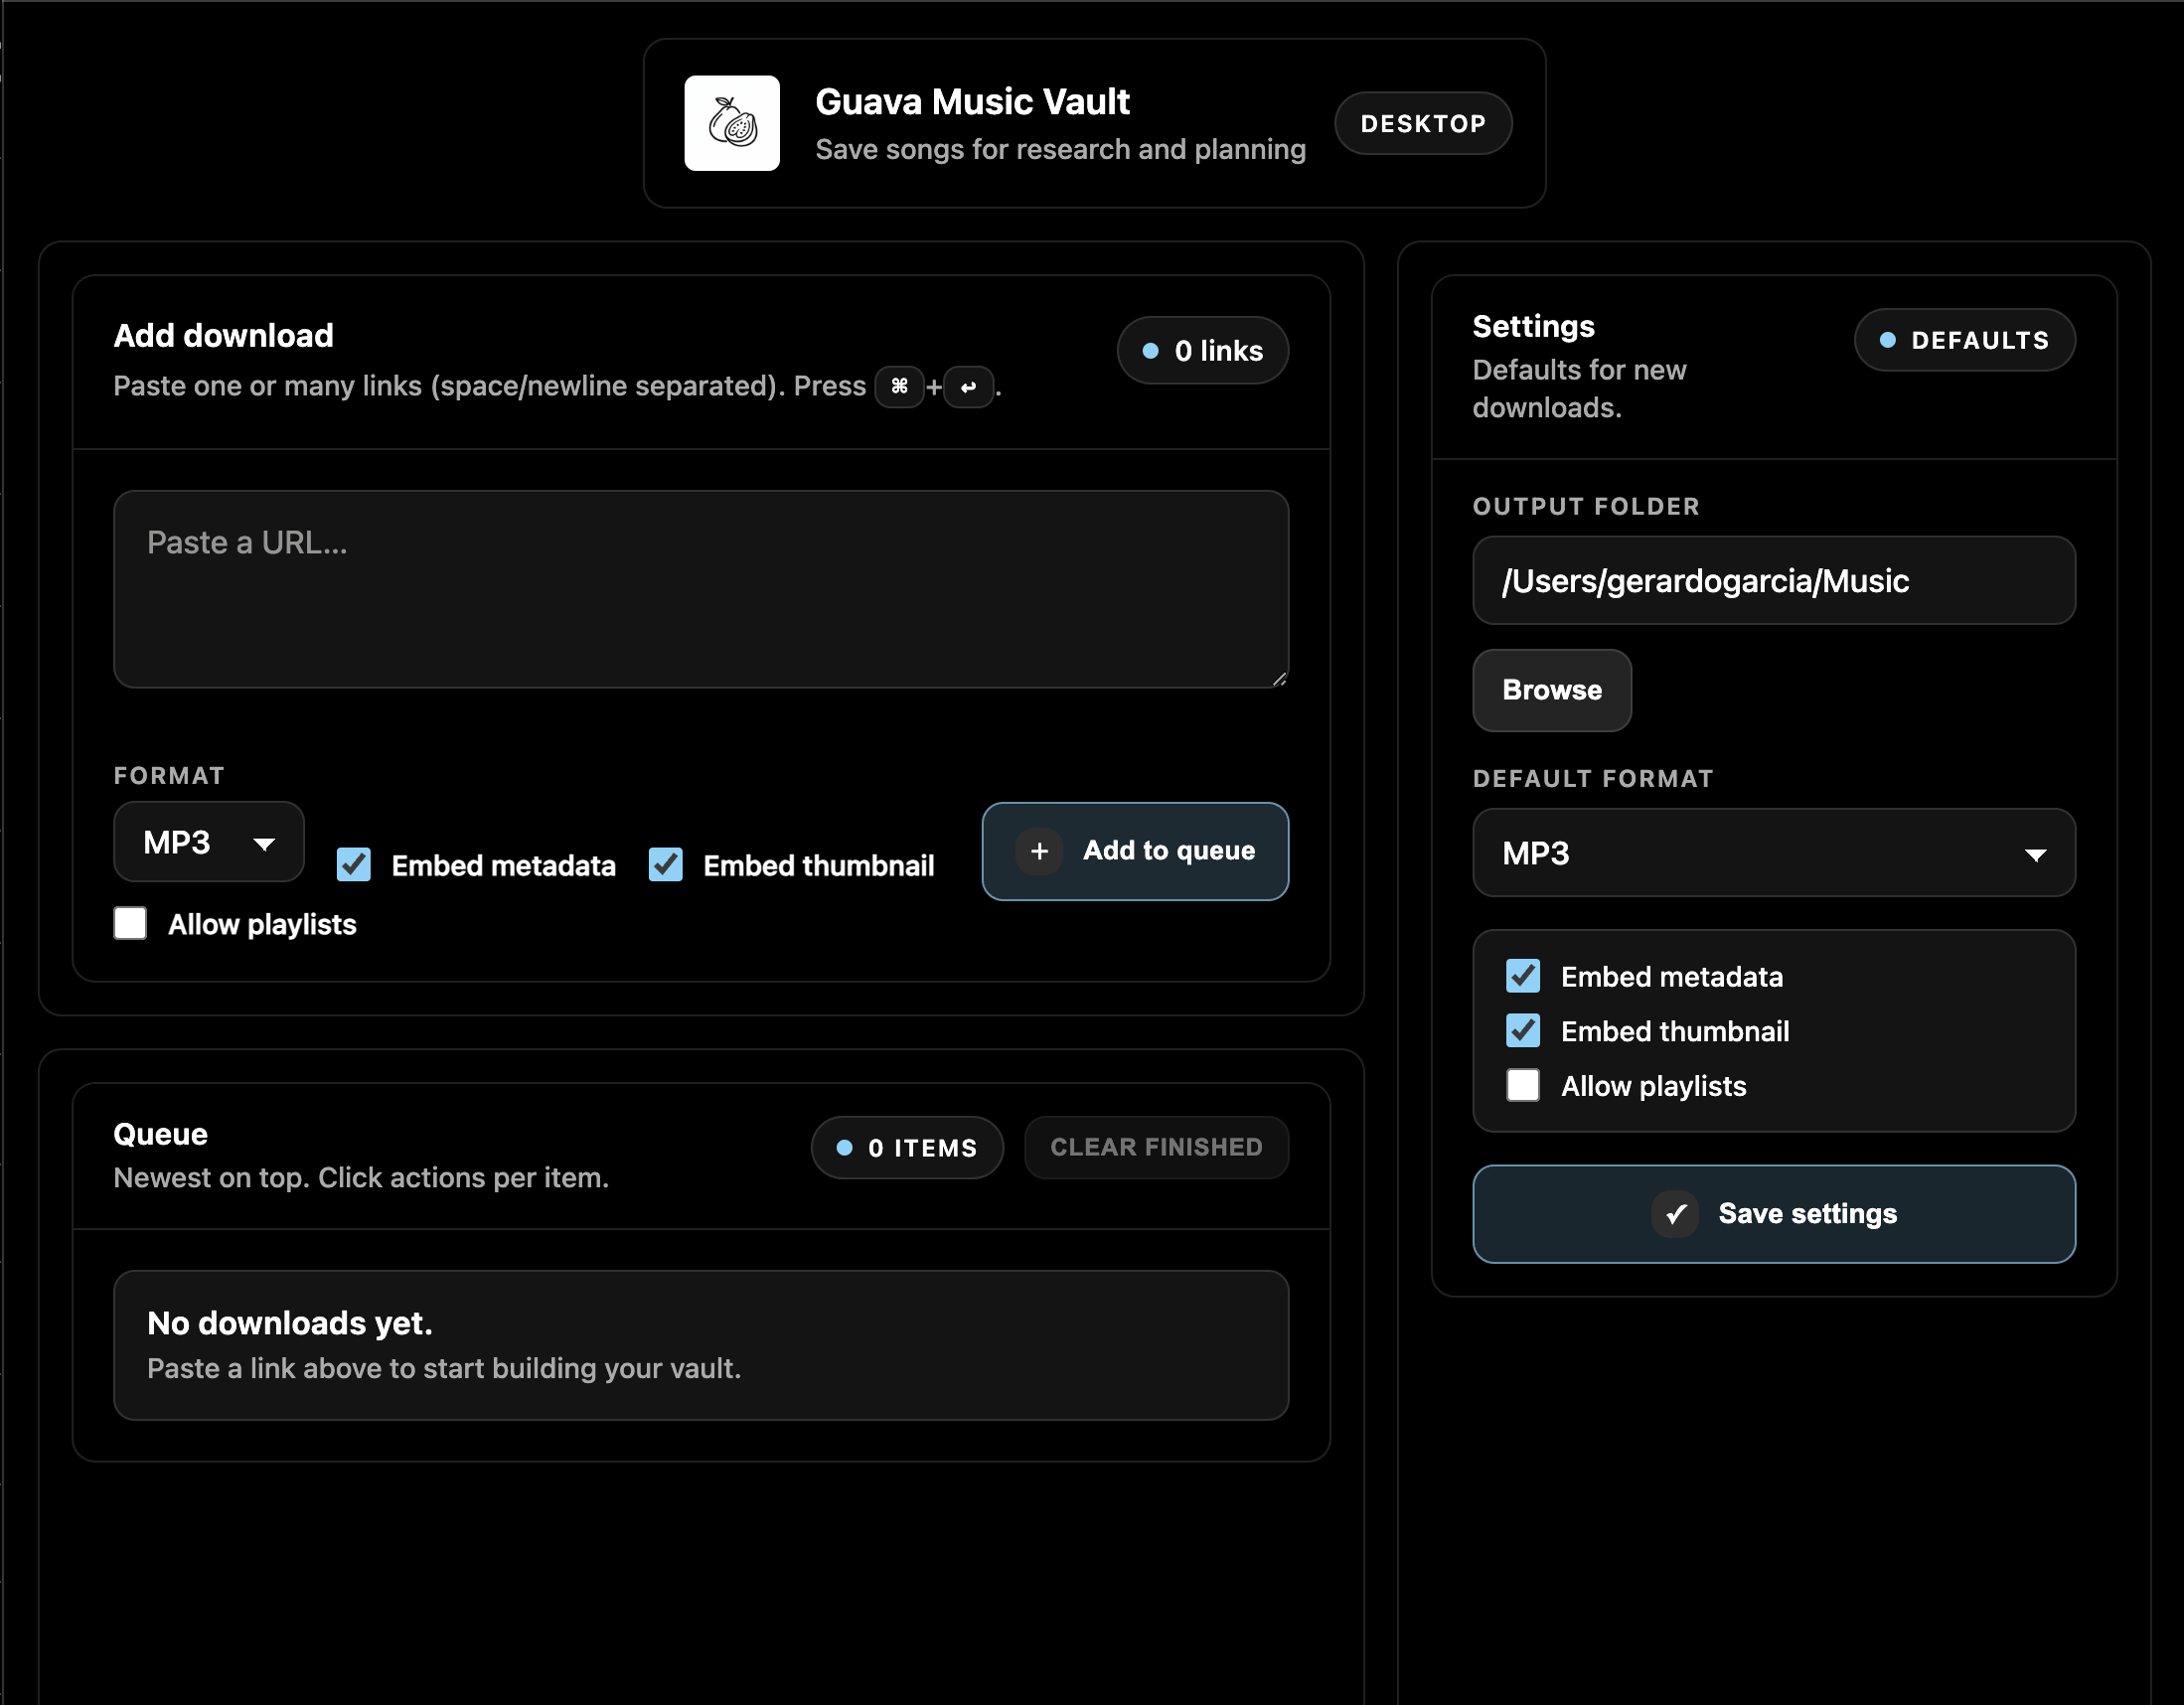Image resolution: width=2184 pixels, height=1705 pixels.
Task: Enable Allow playlists under Format
Action: pyautogui.click(x=130, y=923)
